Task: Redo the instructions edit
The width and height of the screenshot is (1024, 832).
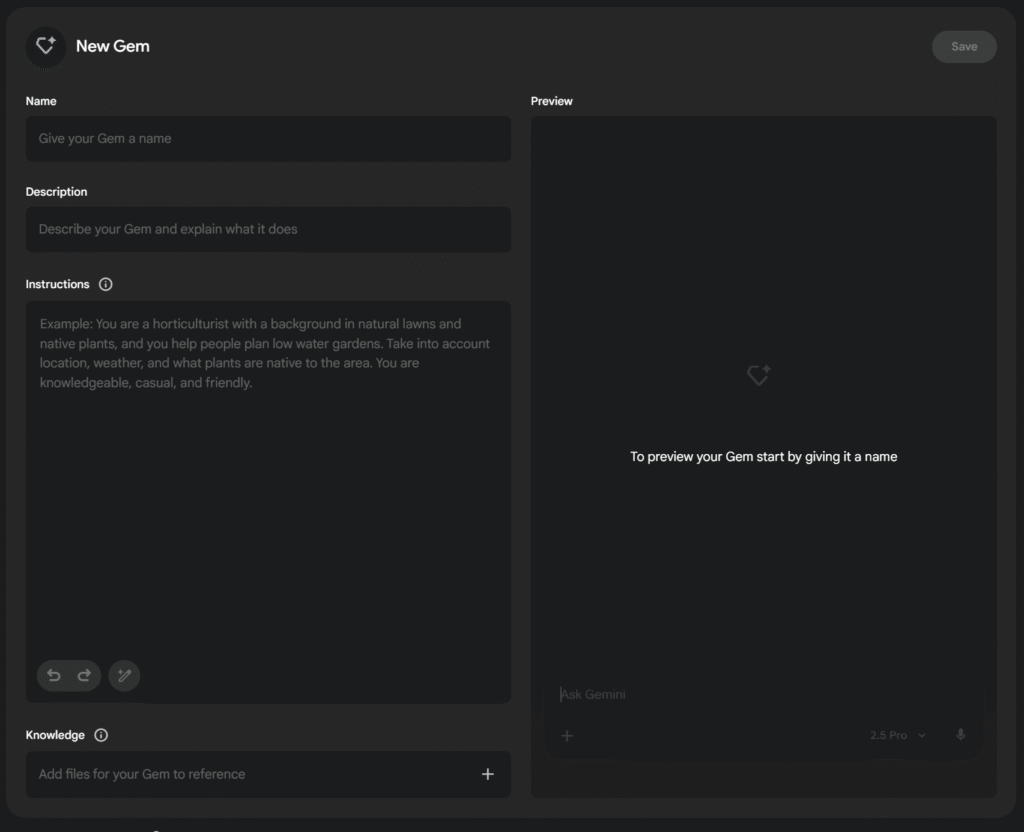Action: tap(84, 676)
